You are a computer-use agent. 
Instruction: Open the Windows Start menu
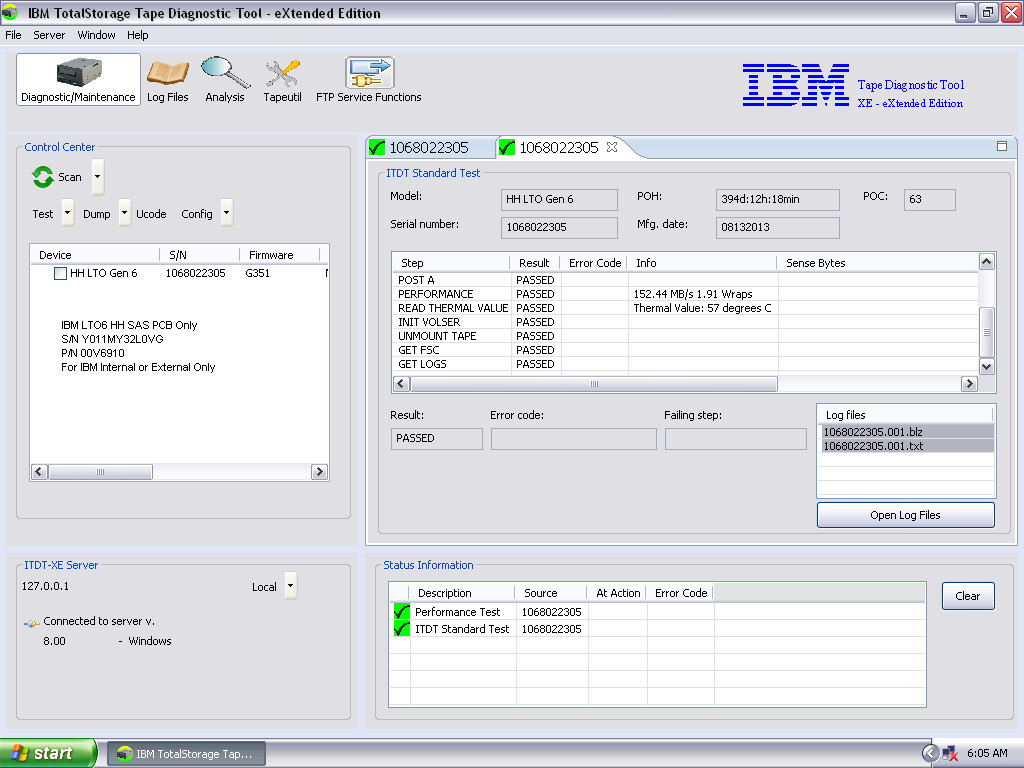pos(48,753)
